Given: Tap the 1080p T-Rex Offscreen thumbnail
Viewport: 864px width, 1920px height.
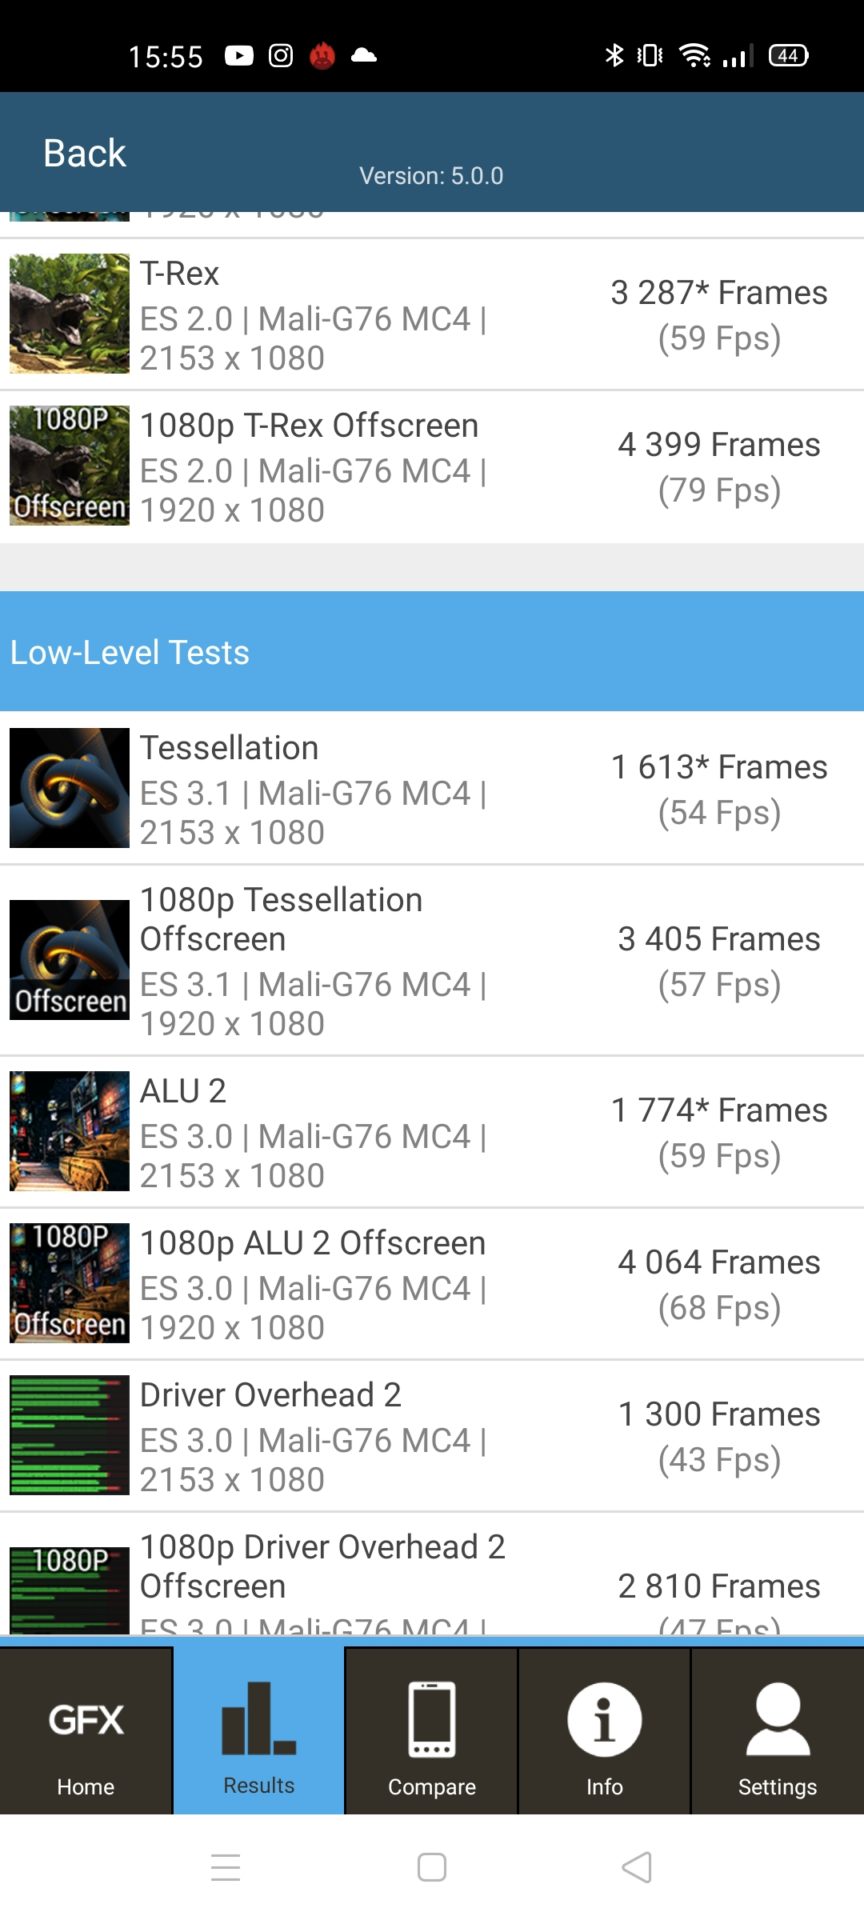Looking at the screenshot, I should click(69, 466).
